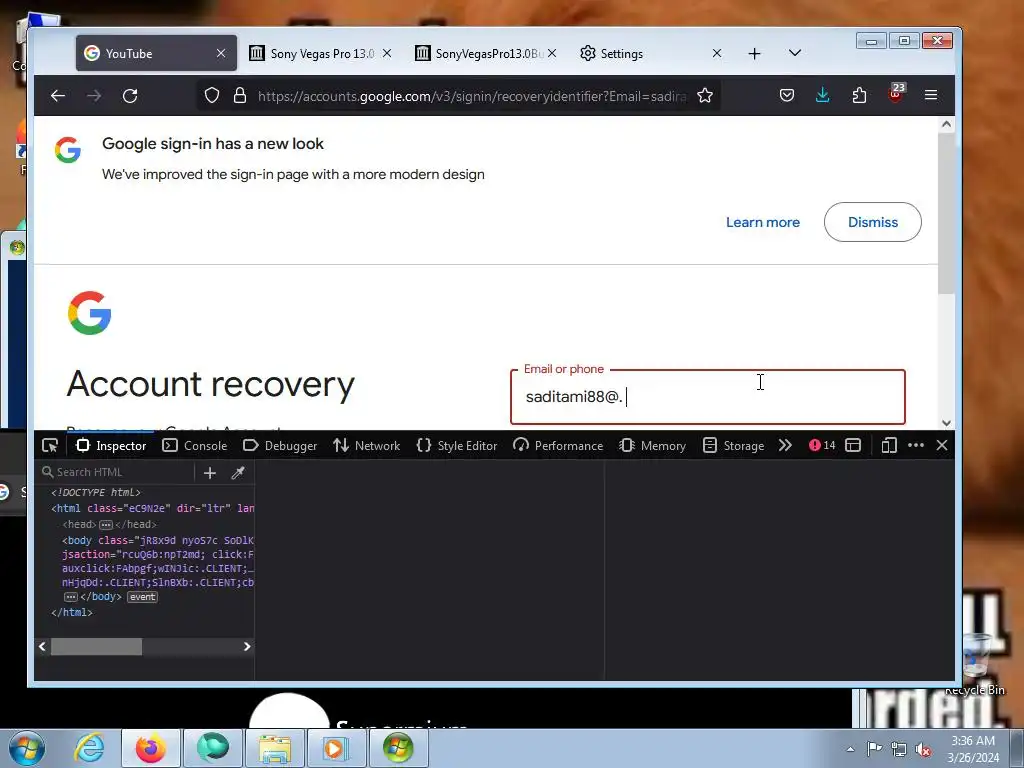Open a new browser tab
Image resolution: width=1024 pixels, height=768 pixels.
click(x=754, y=54)
